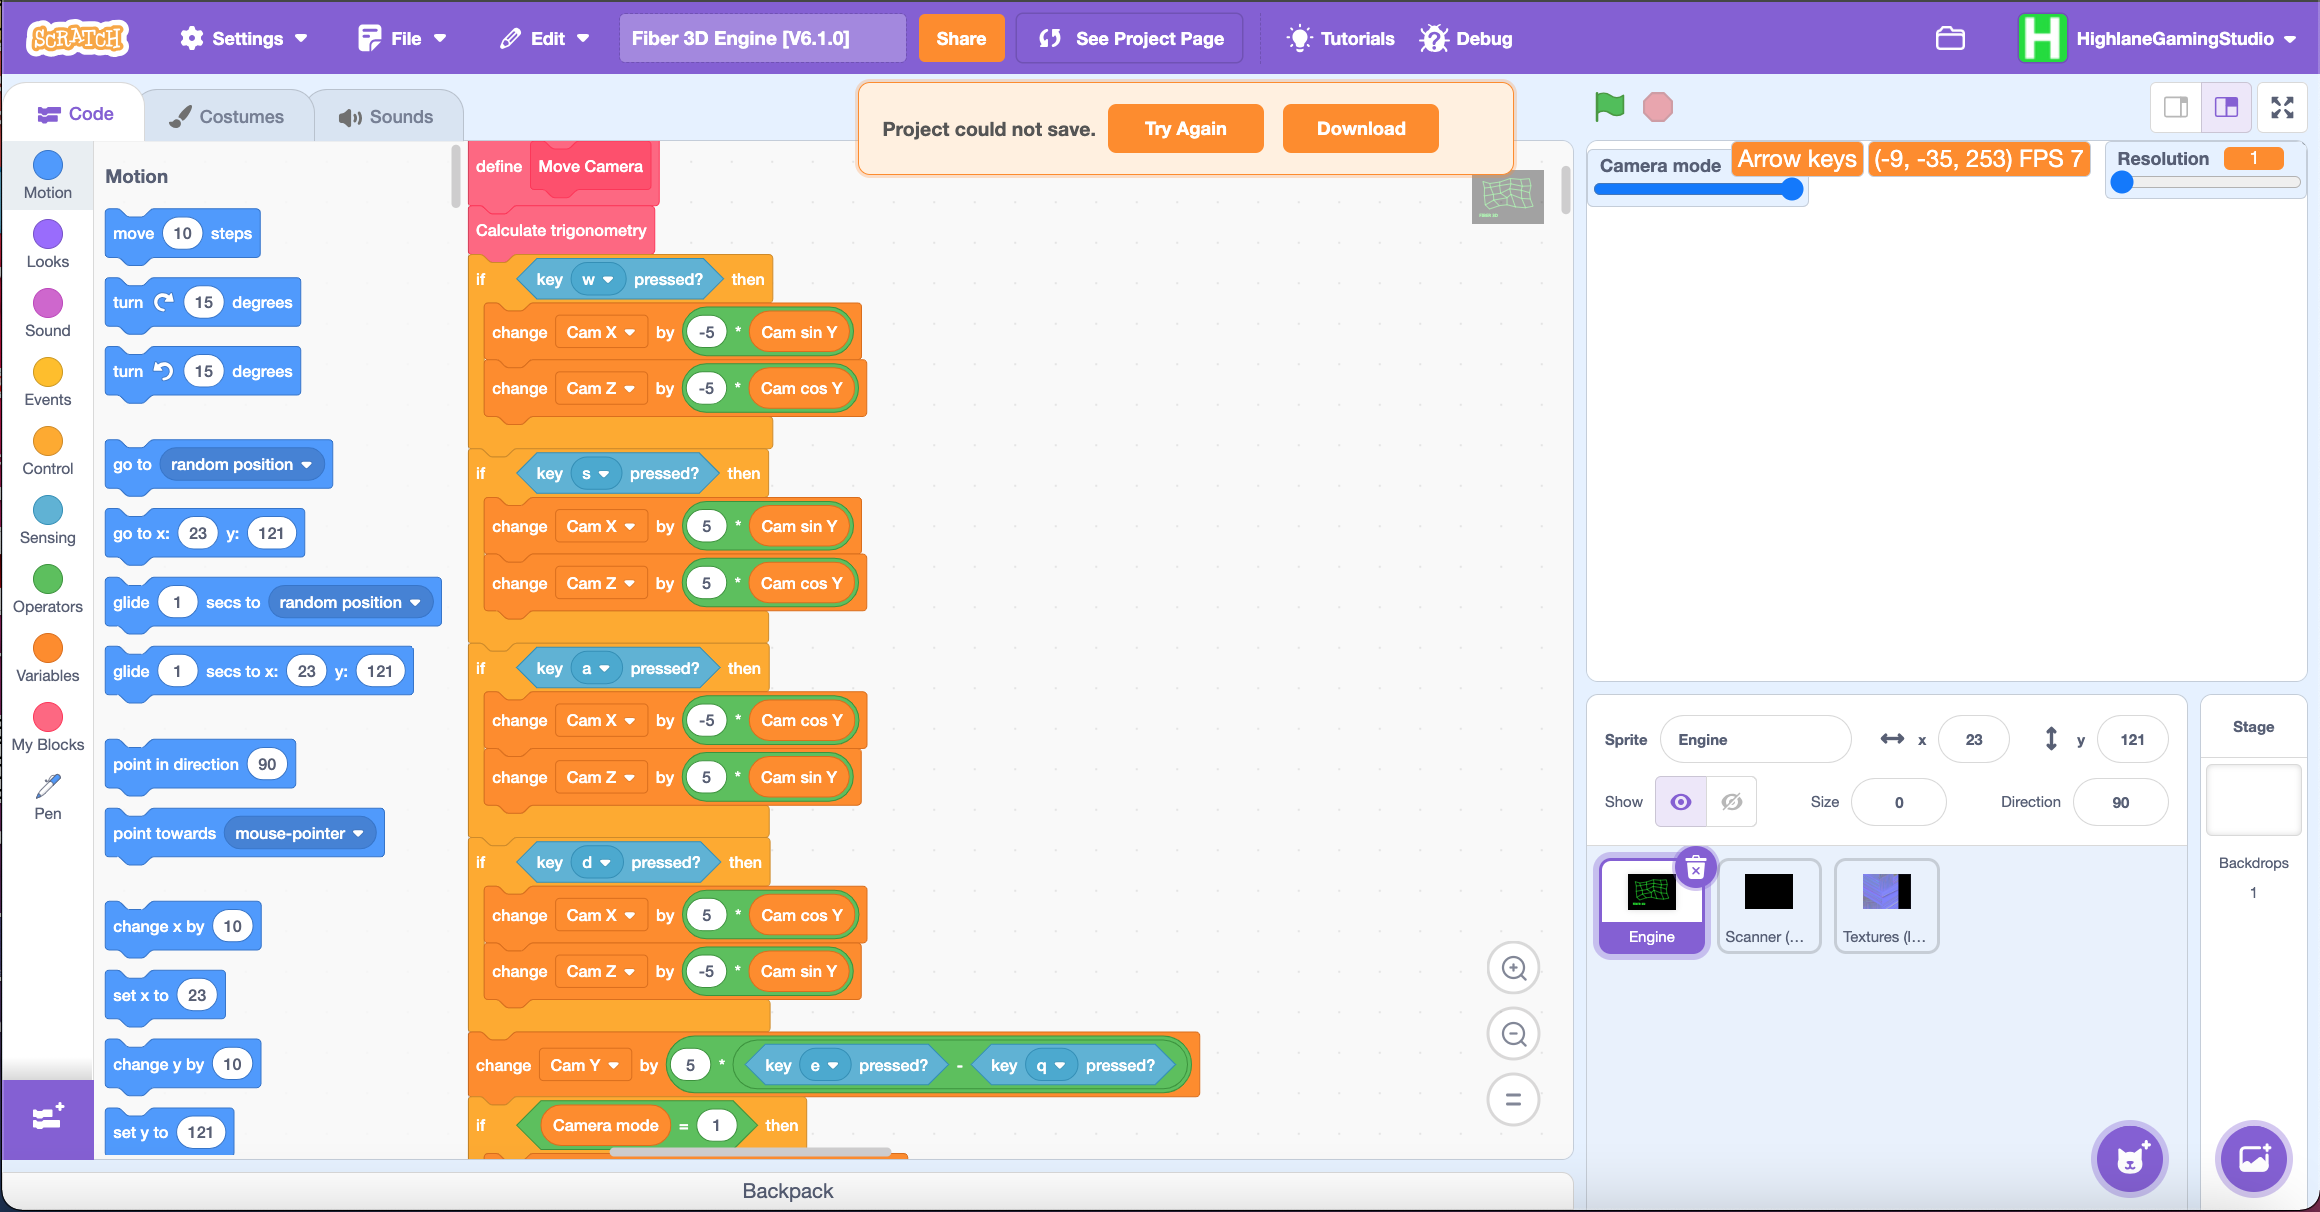Open Tutorials from the menu bar

[1340, 38]
